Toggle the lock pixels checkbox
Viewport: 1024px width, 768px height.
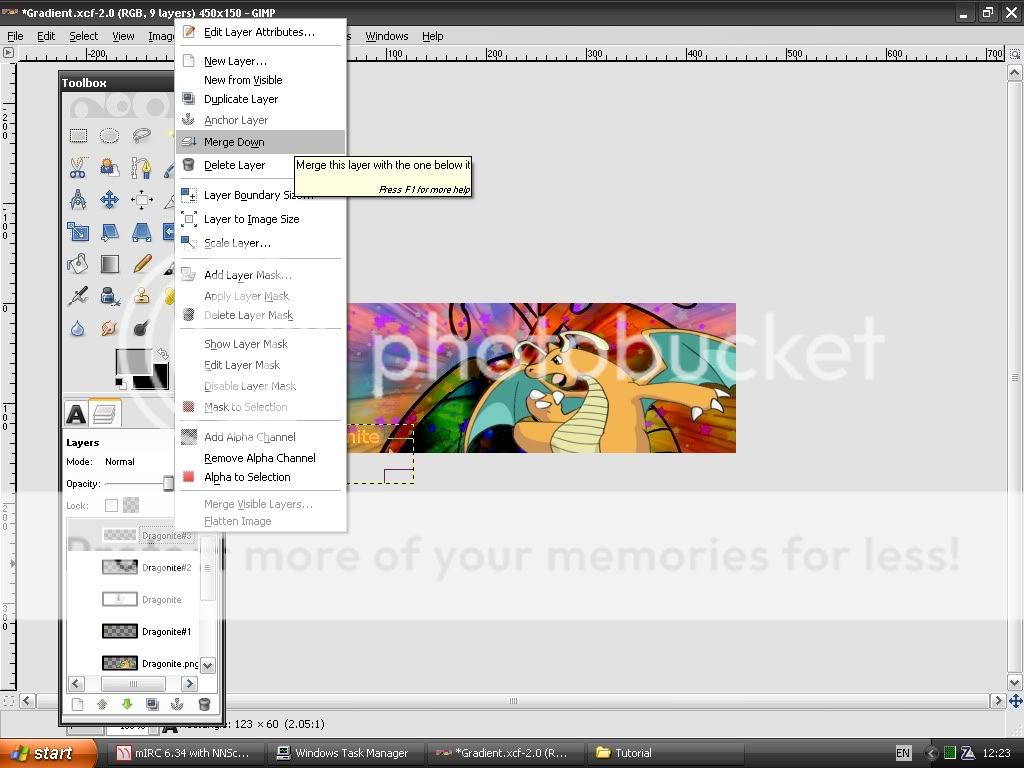(x=111, y=506)
